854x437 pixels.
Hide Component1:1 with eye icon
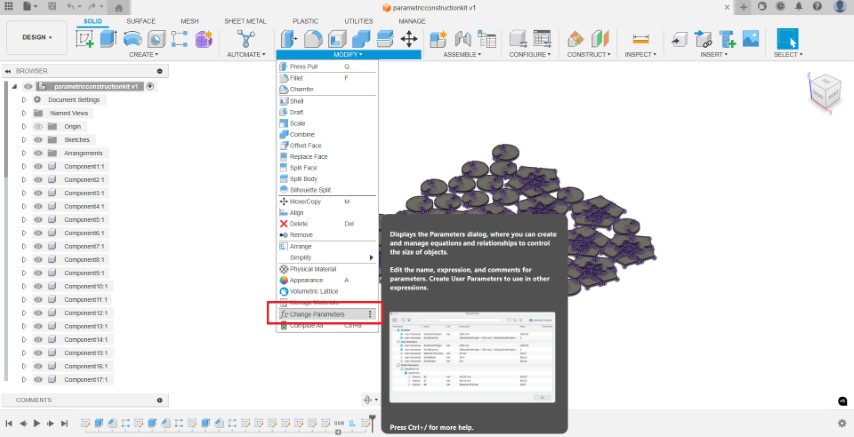(38, 166)
